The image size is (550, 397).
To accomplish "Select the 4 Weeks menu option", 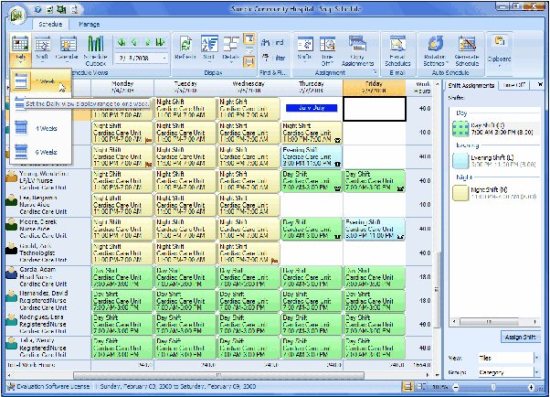I will (x=41, y=128).
